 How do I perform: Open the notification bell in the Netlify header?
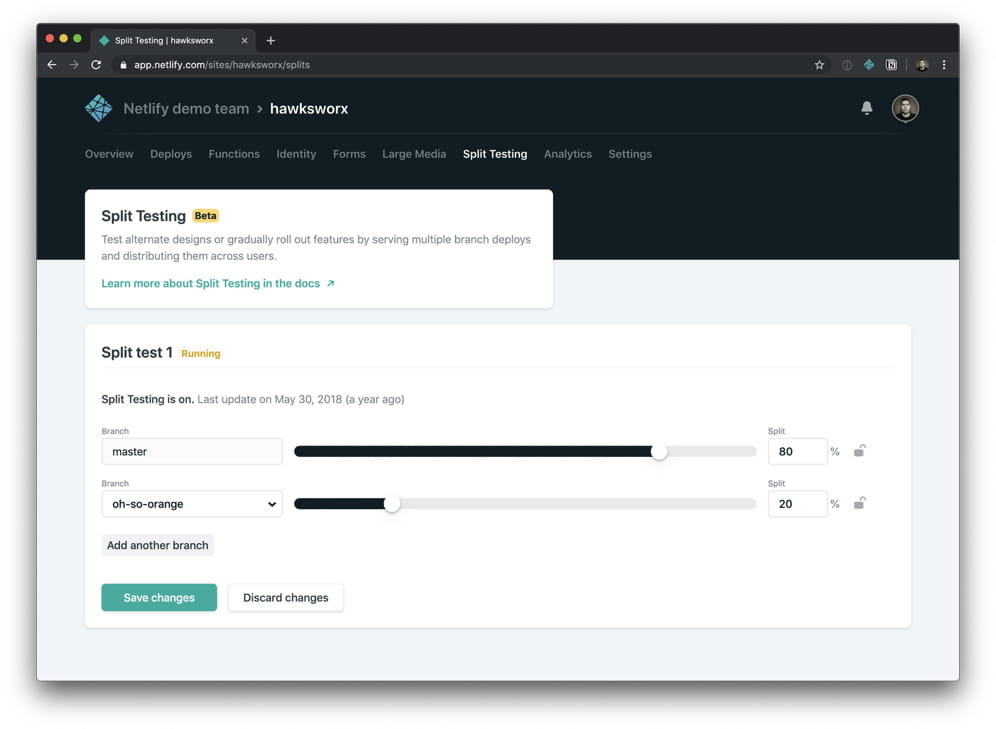(866, 108)
